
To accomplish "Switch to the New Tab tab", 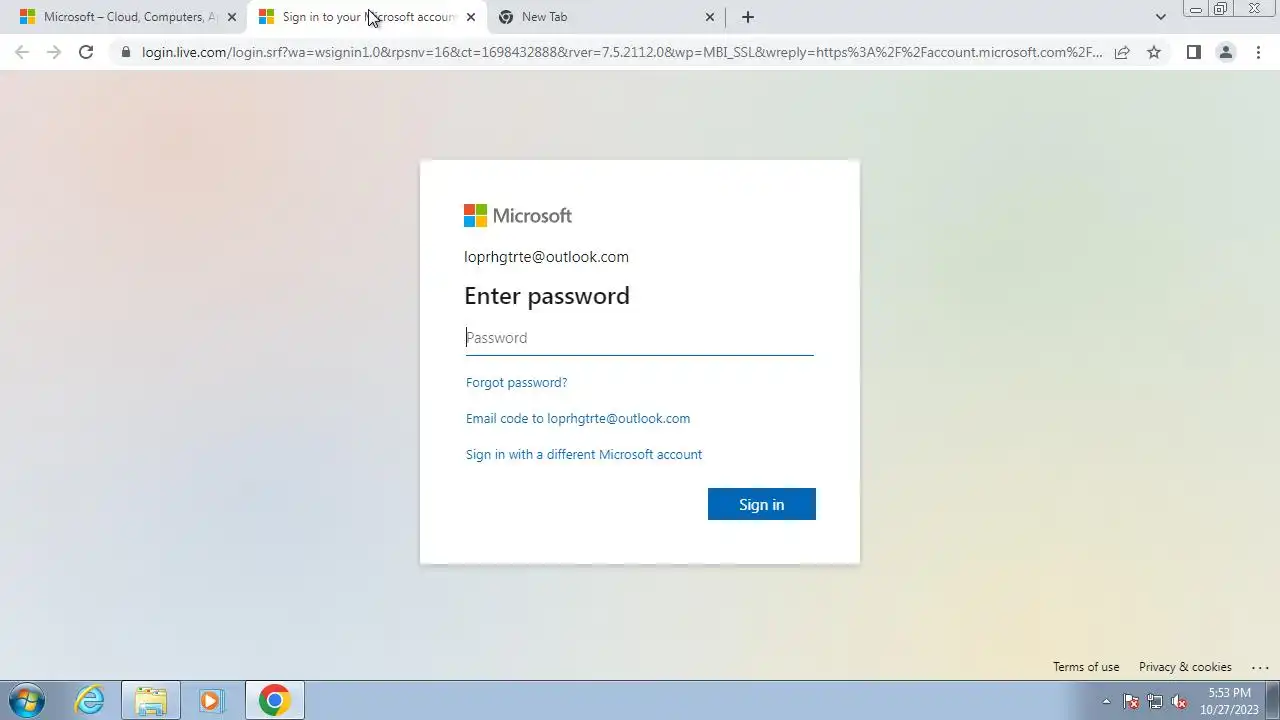I will point(607,17).
